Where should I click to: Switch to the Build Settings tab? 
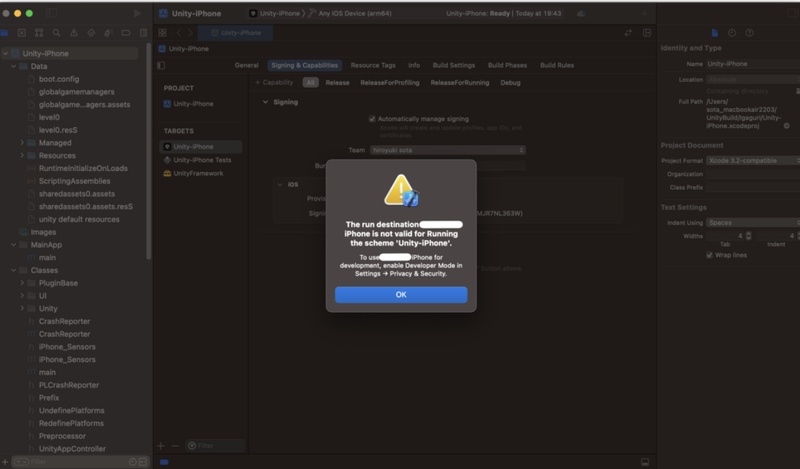(x=454, y=65)
